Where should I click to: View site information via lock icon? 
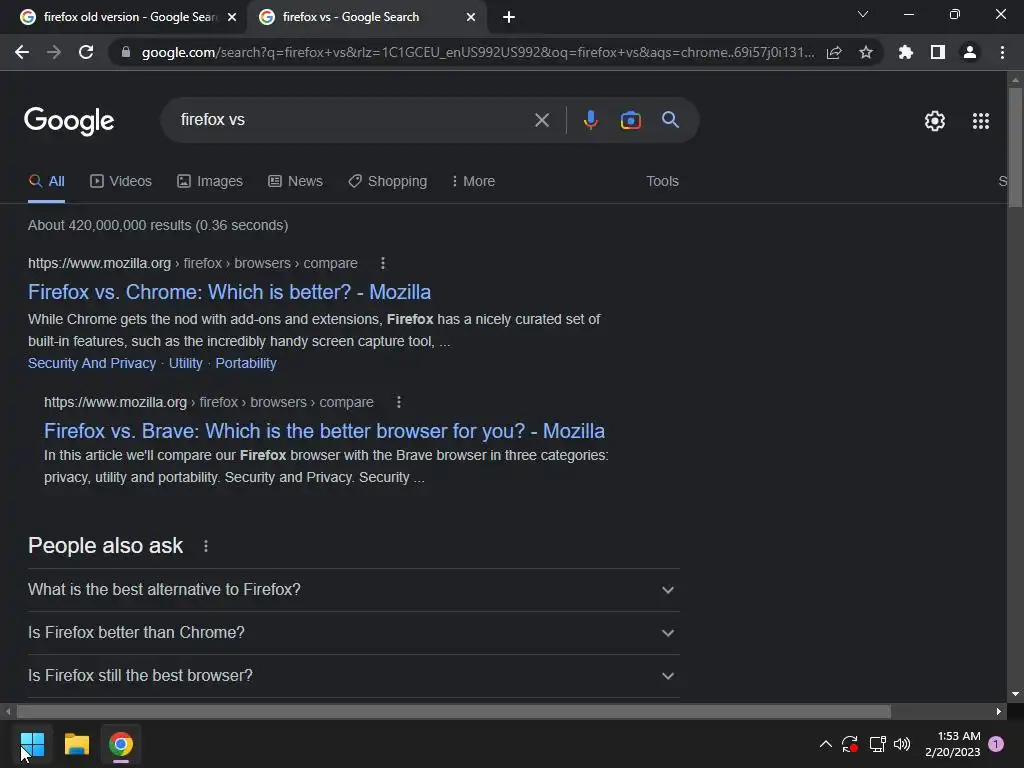coord(126,52)
